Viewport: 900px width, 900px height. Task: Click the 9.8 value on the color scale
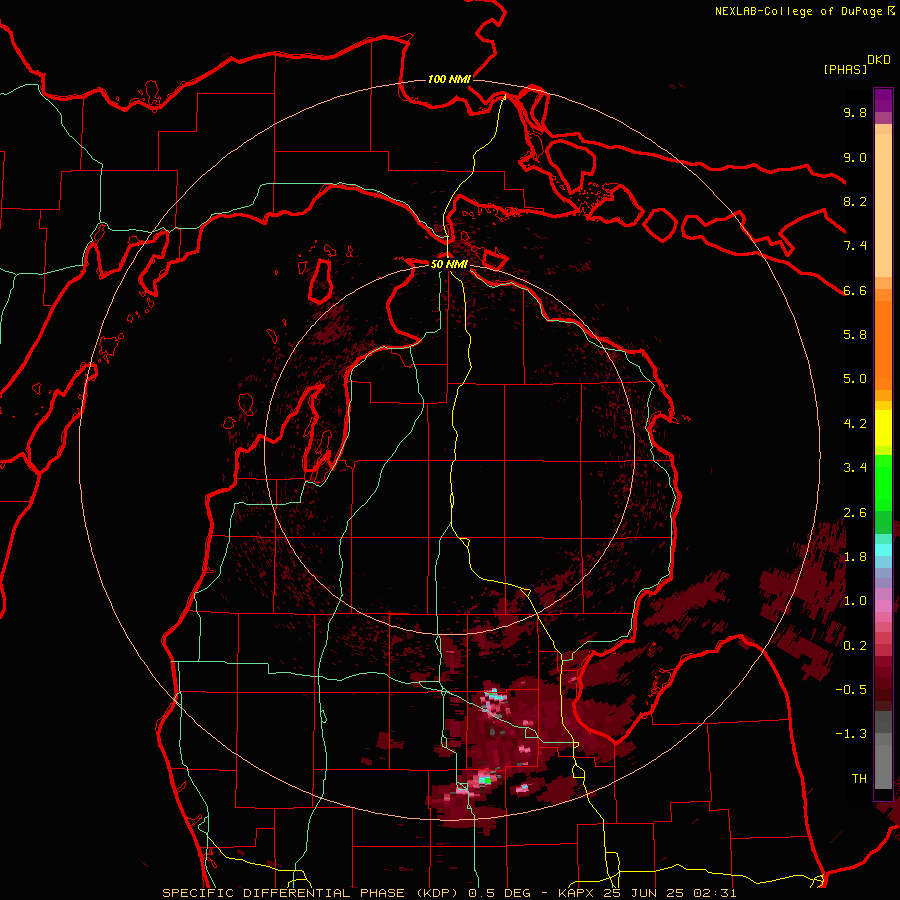point(855,112)
